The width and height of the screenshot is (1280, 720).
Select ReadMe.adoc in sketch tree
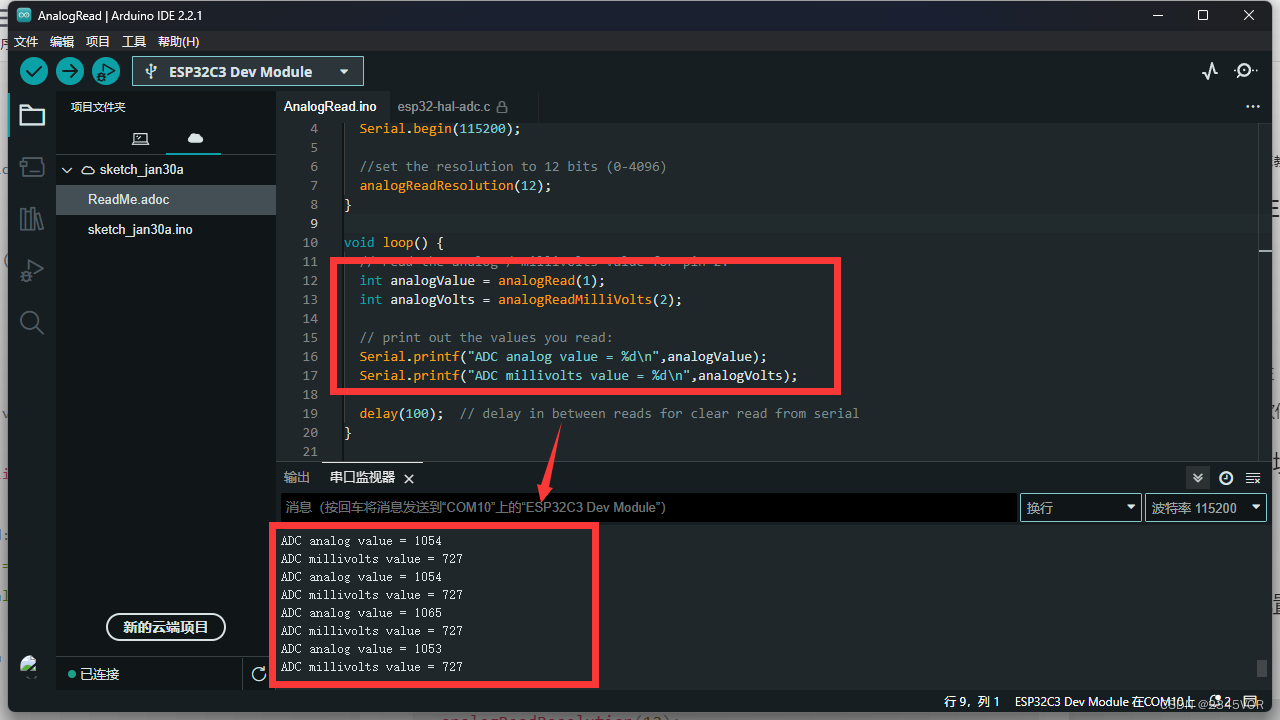click(x=166, y=200)
